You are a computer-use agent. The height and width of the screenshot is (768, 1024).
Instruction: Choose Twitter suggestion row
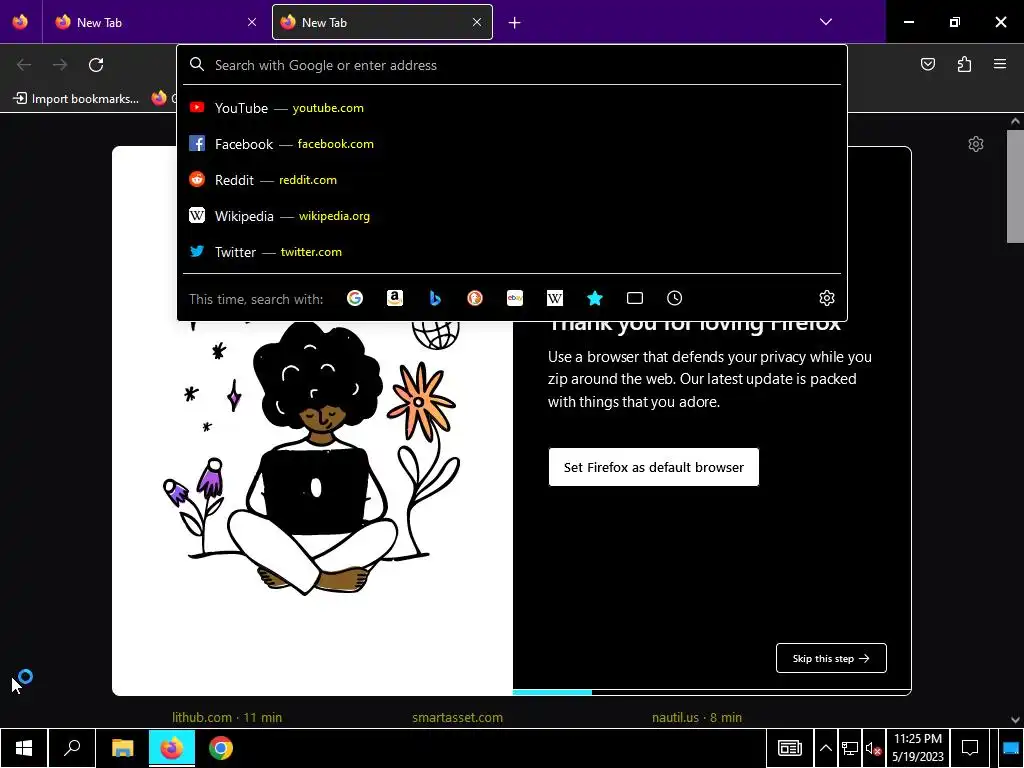[x=512, y=251]
